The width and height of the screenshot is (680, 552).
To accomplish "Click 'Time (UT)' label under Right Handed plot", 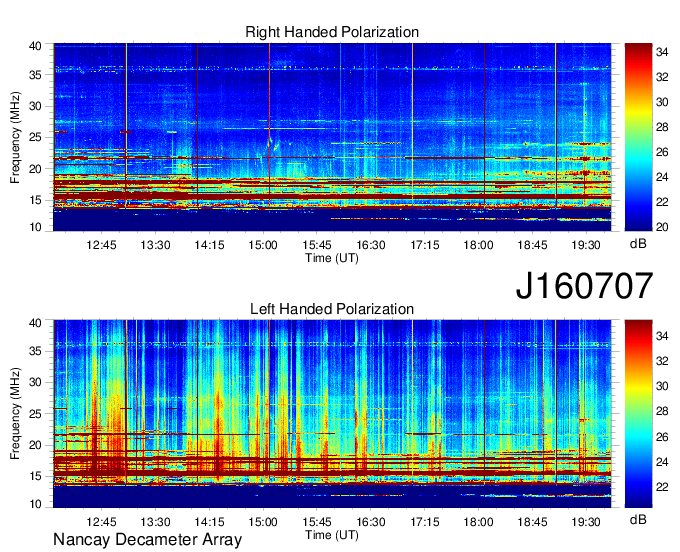I will (332, 258).
